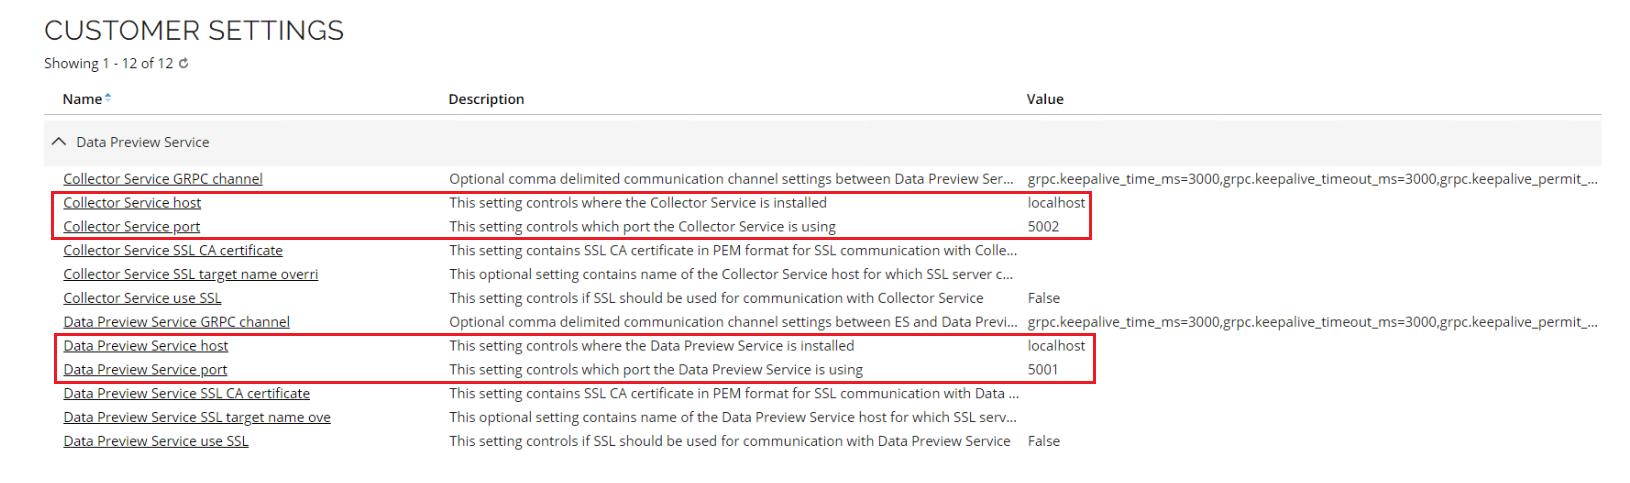Open Data Preview Service GRPC channel link
Image resolution: width=1630 pixels, height=483 pixels.
pos(177,322)
